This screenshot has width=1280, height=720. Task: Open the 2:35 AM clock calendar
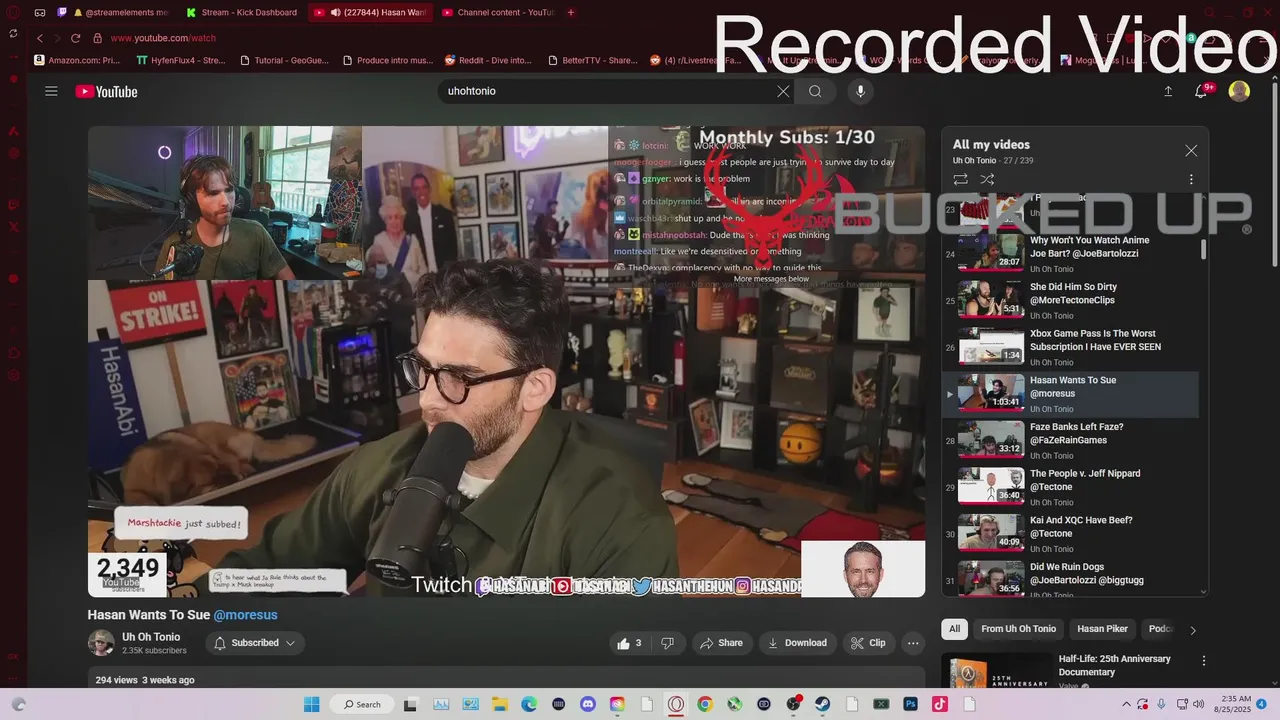click(1233, 704)
